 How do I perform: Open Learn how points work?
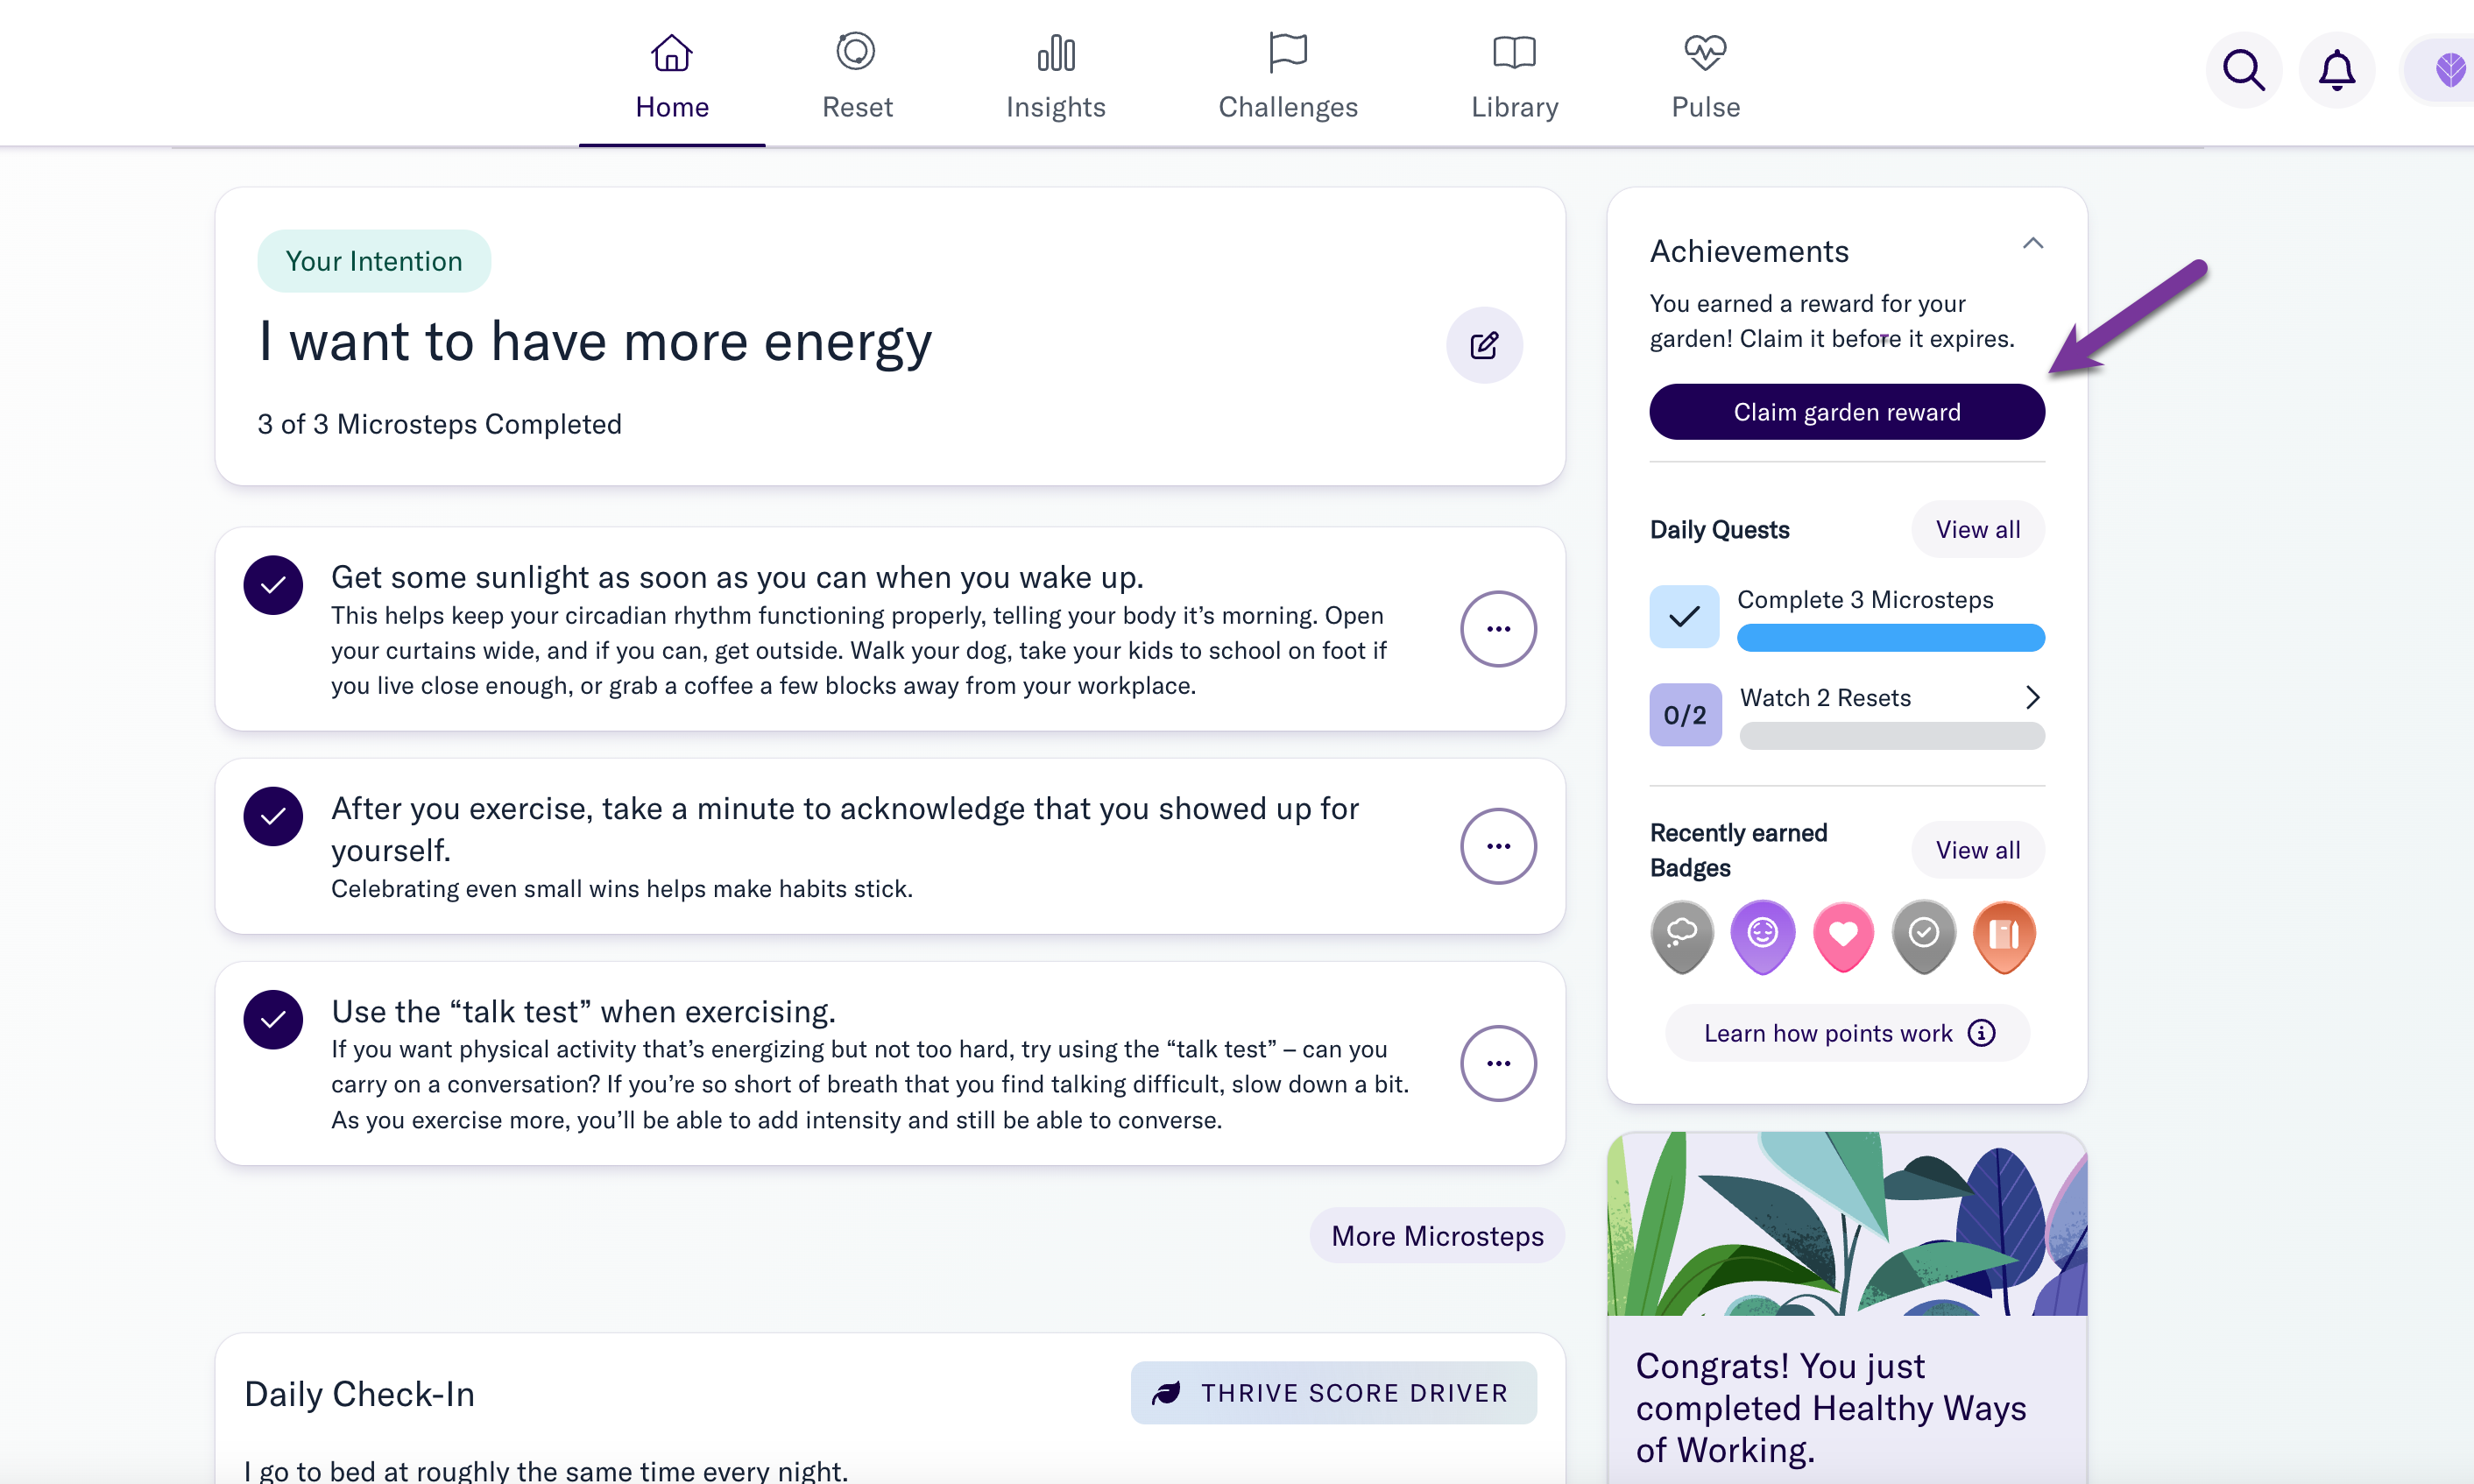click(x=1846, y=1033)
